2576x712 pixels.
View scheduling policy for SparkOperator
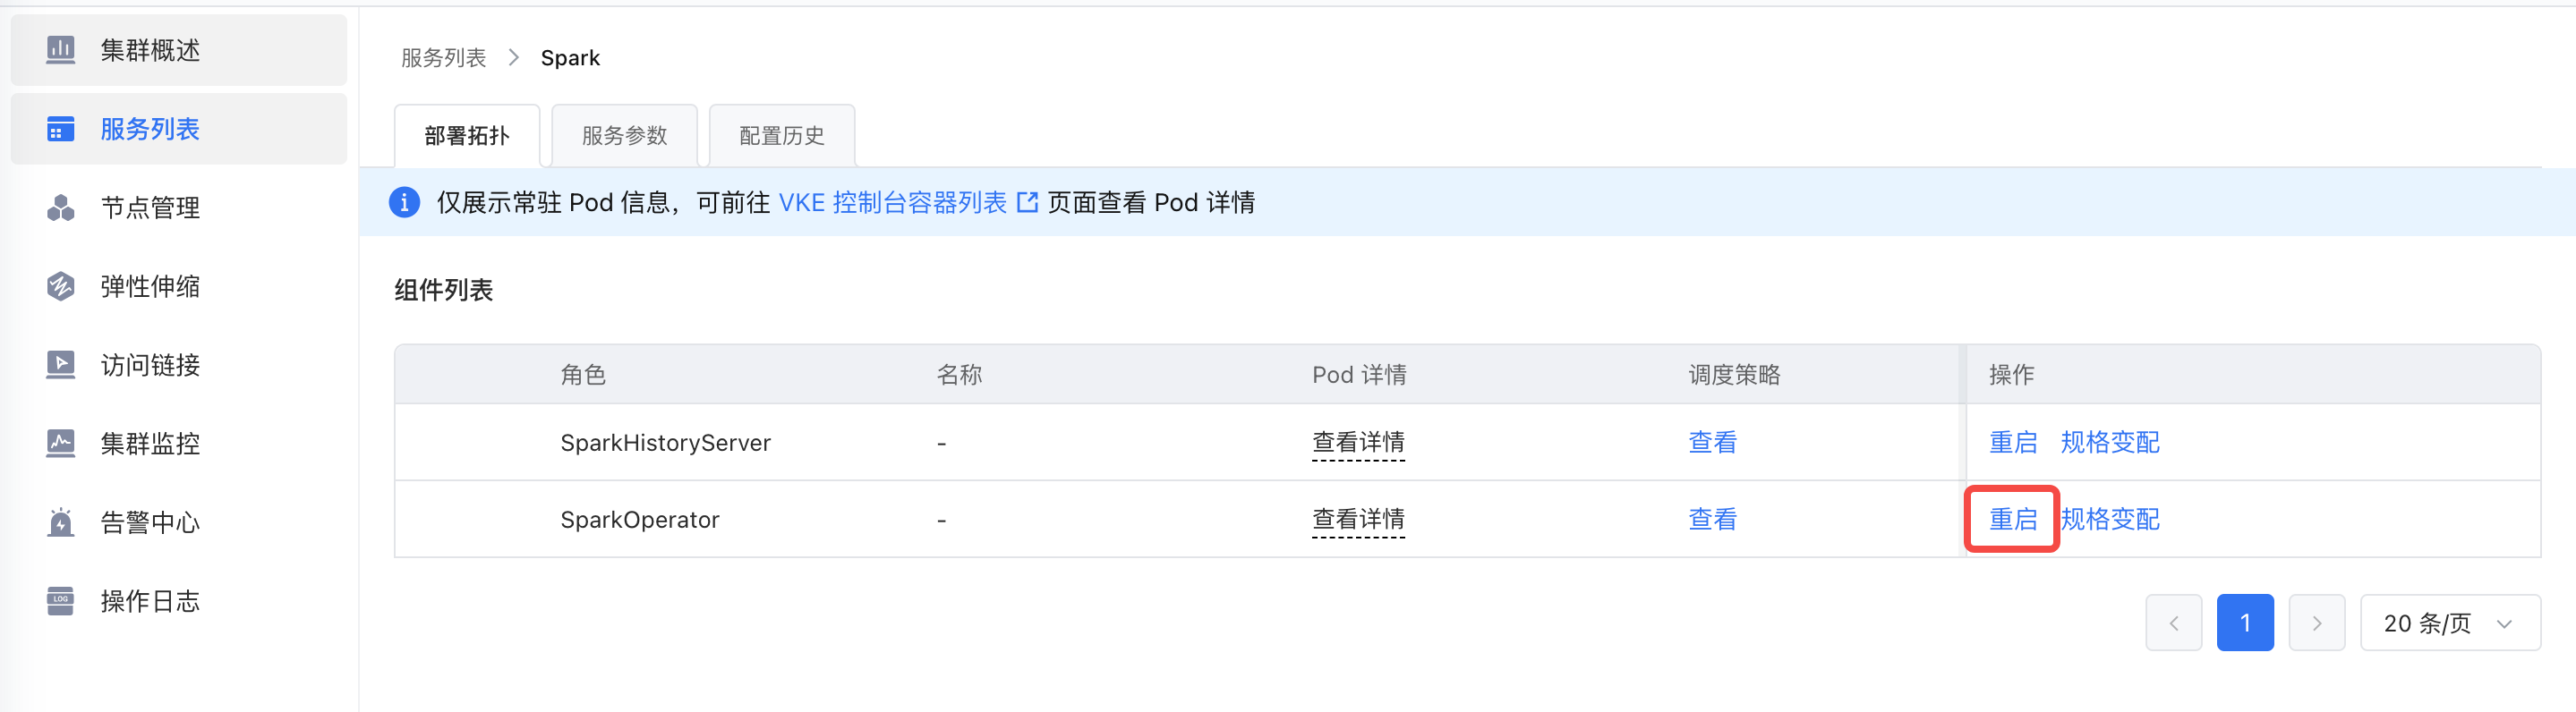coord(1712,519)
